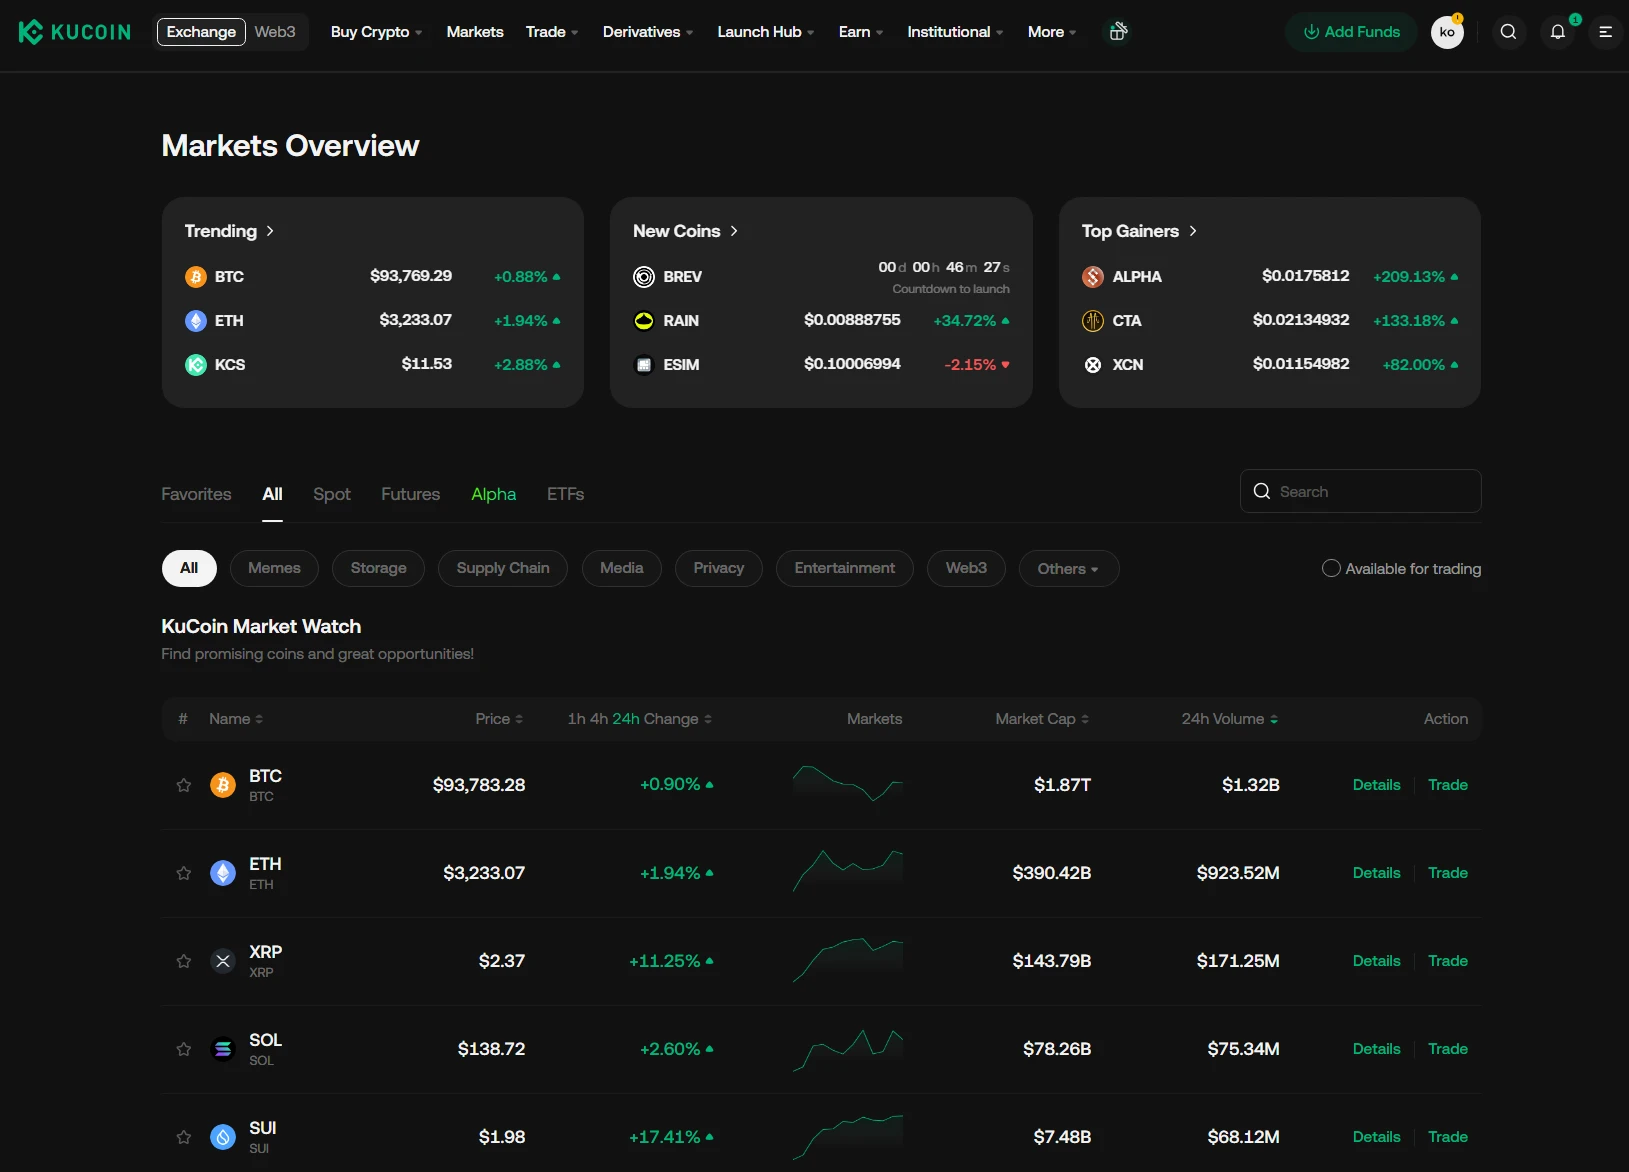Click ALPHA coin icon in Top Gainers
Viewport: 1629px width, 1172px height.
[1093, 277]
